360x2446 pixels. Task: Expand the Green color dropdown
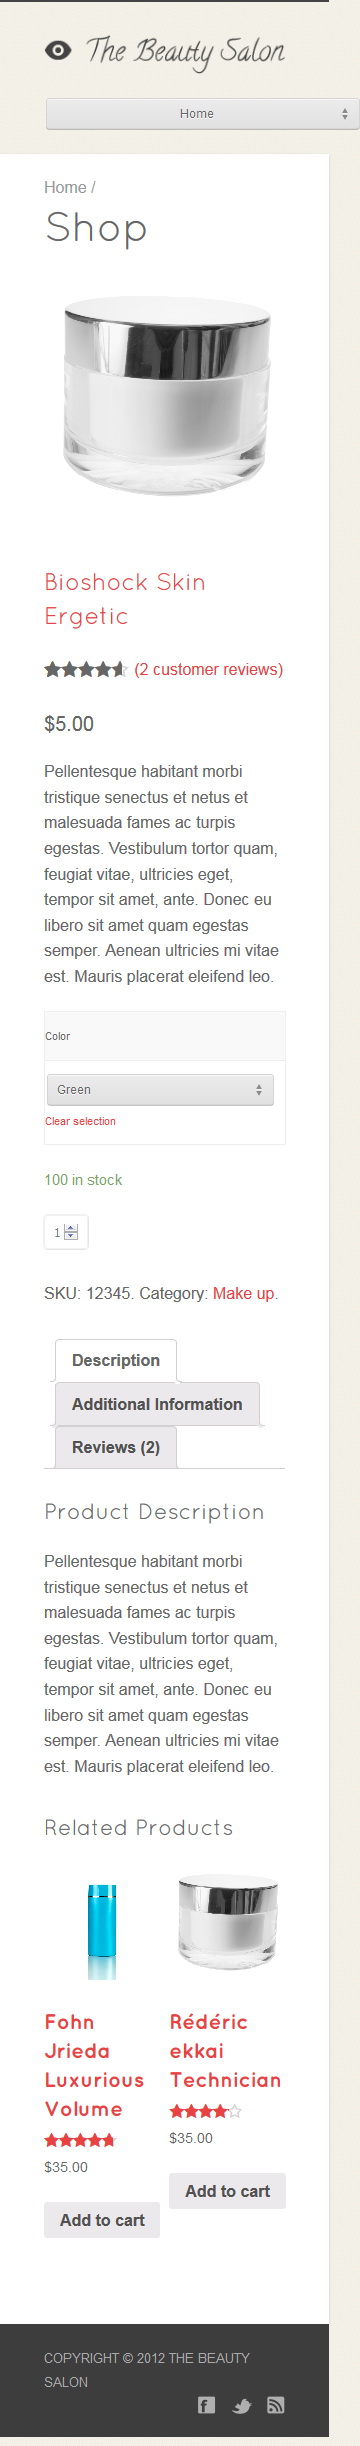[x=160, y=1090]
